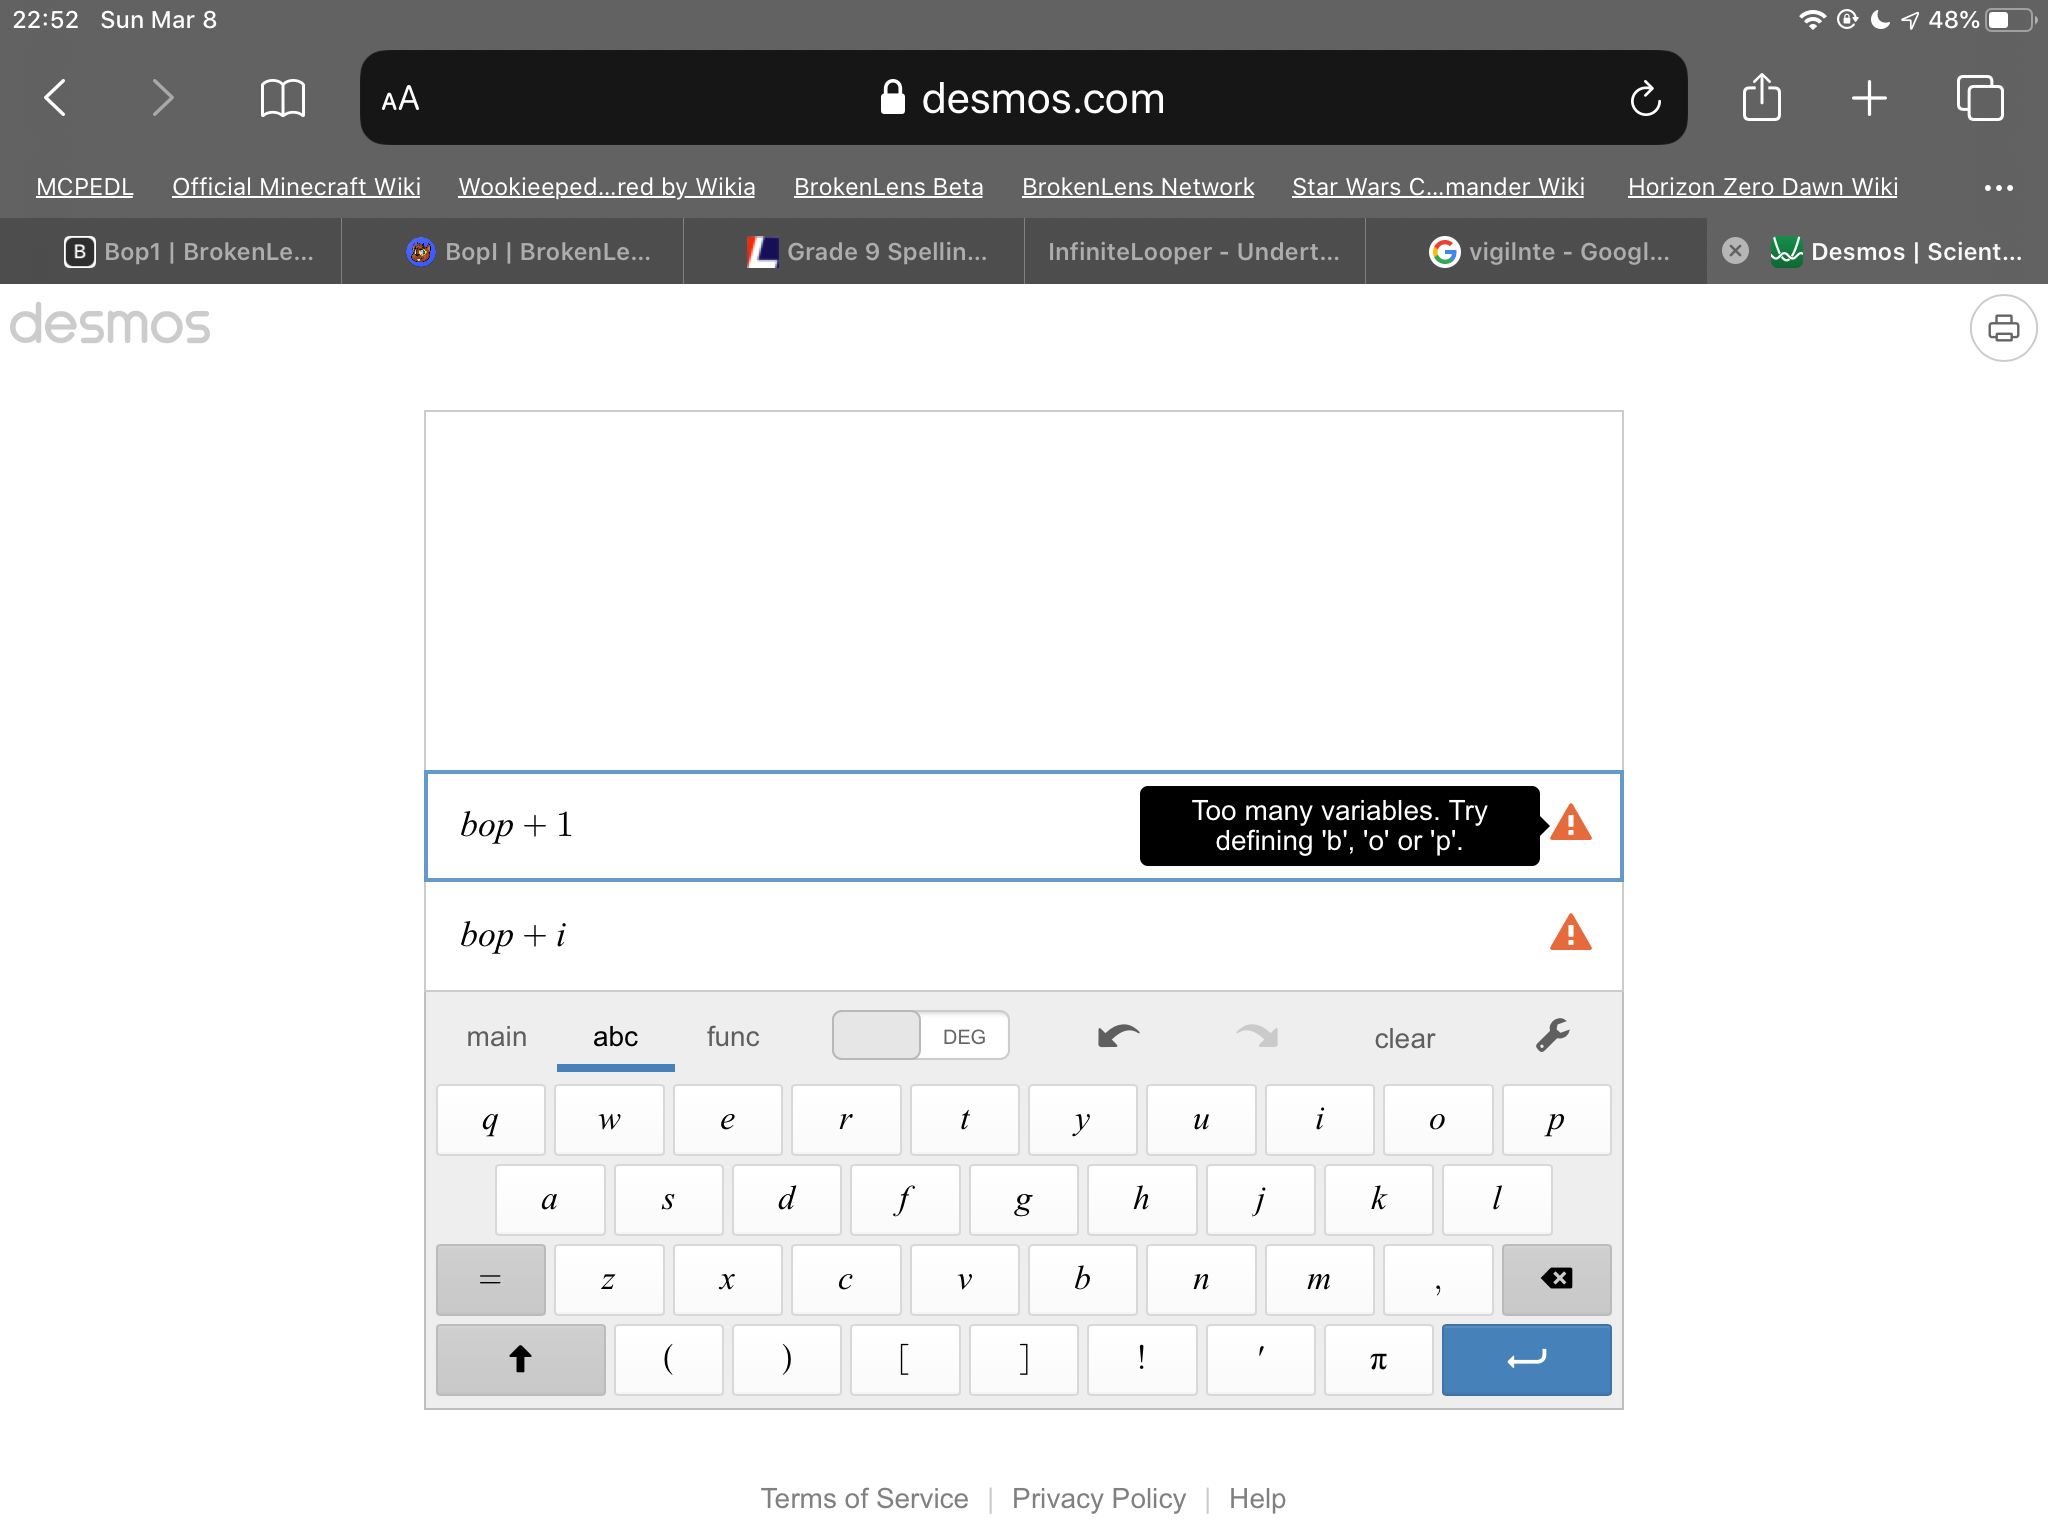2048x1536 pixels.
Task: Open BrokenLens Network bookmark
Action: (x=1138, y=187)
